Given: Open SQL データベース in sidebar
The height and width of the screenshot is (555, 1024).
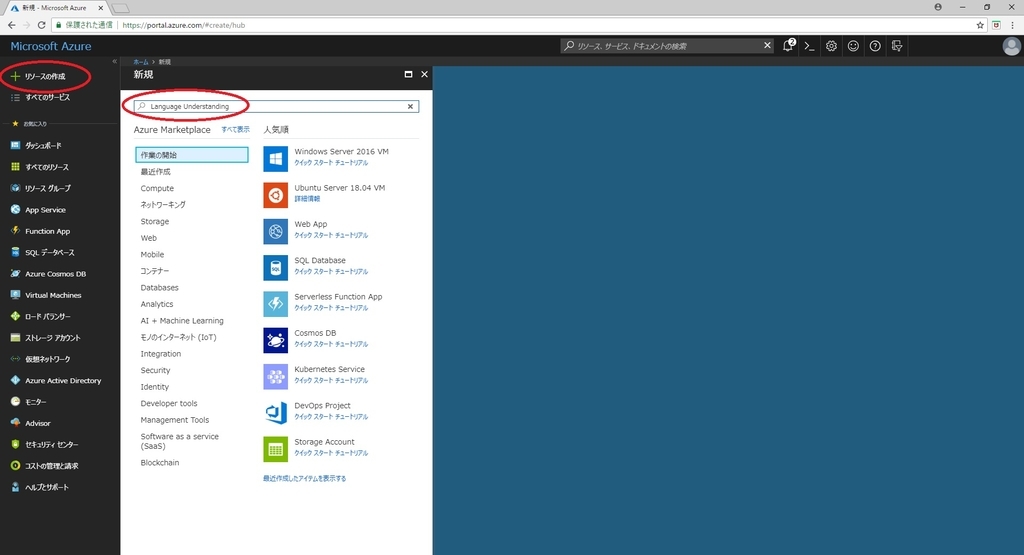Looking at the screenshot, I should click(50, 252).
